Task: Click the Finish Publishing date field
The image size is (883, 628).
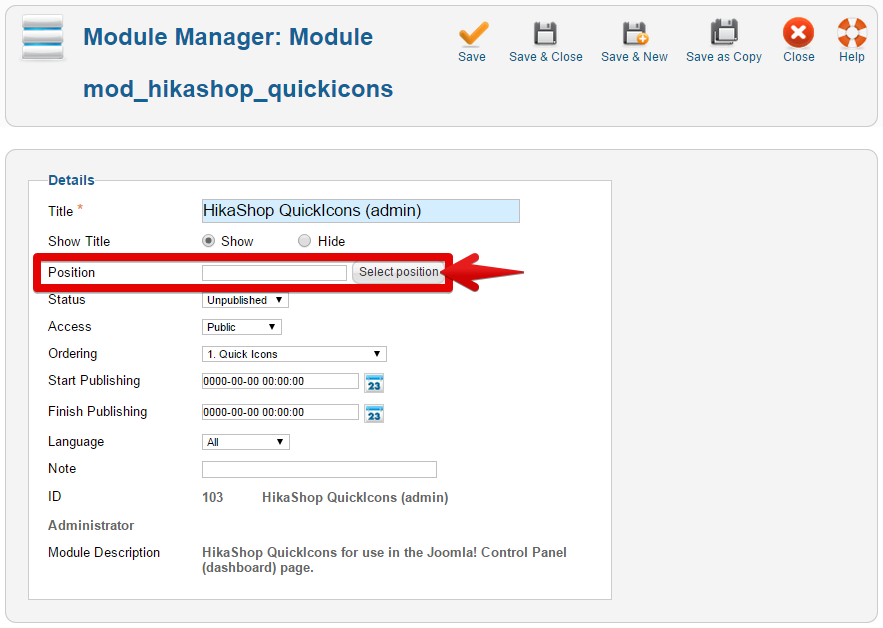Action: click(280, 412)
